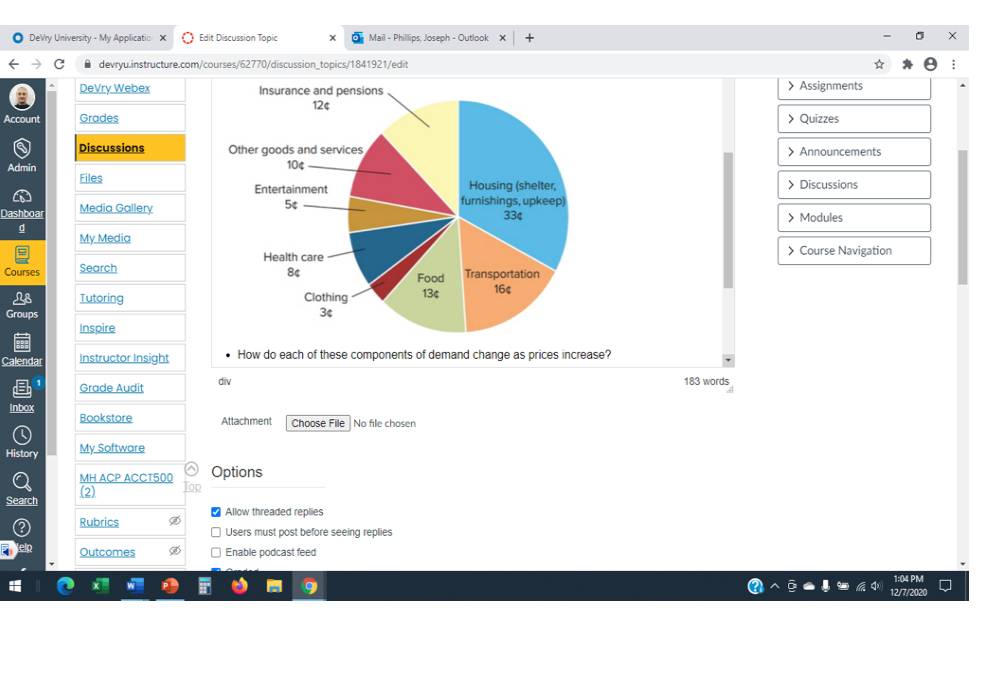The image size is (1002, 682).
Task: Uncheck Allow threaded replies checkbox
Action: (216, 512)
